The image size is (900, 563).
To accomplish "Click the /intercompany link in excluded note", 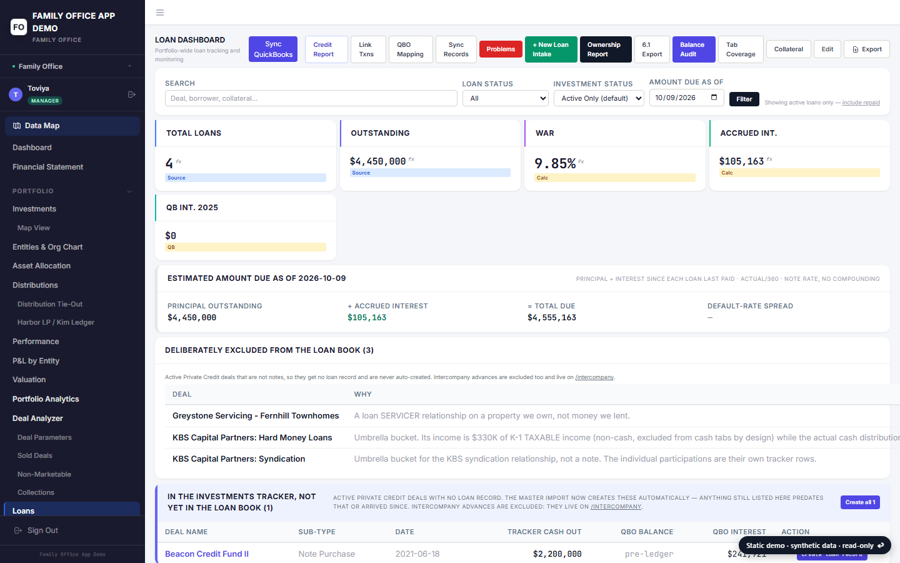I will (594, 378).
